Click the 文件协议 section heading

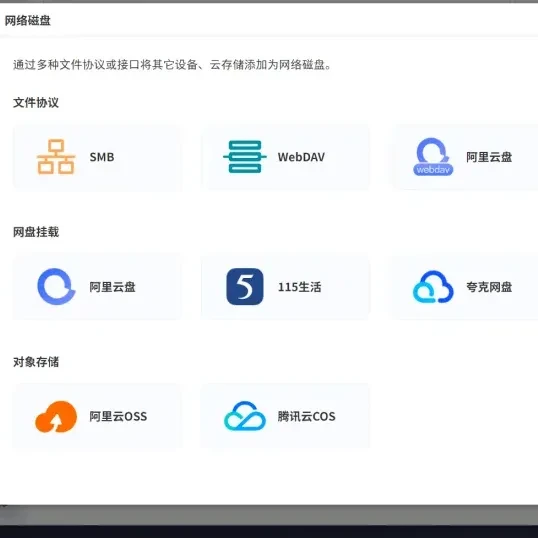[36, 103]
